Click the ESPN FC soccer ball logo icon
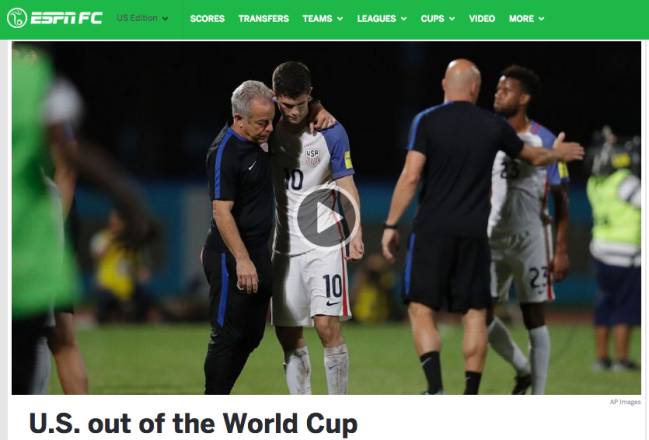Viewport: 649px width, 440px height. click(17, 18)
